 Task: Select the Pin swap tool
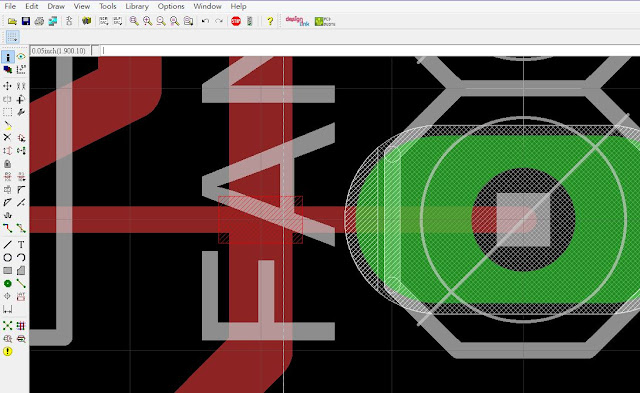coord(7,151)
